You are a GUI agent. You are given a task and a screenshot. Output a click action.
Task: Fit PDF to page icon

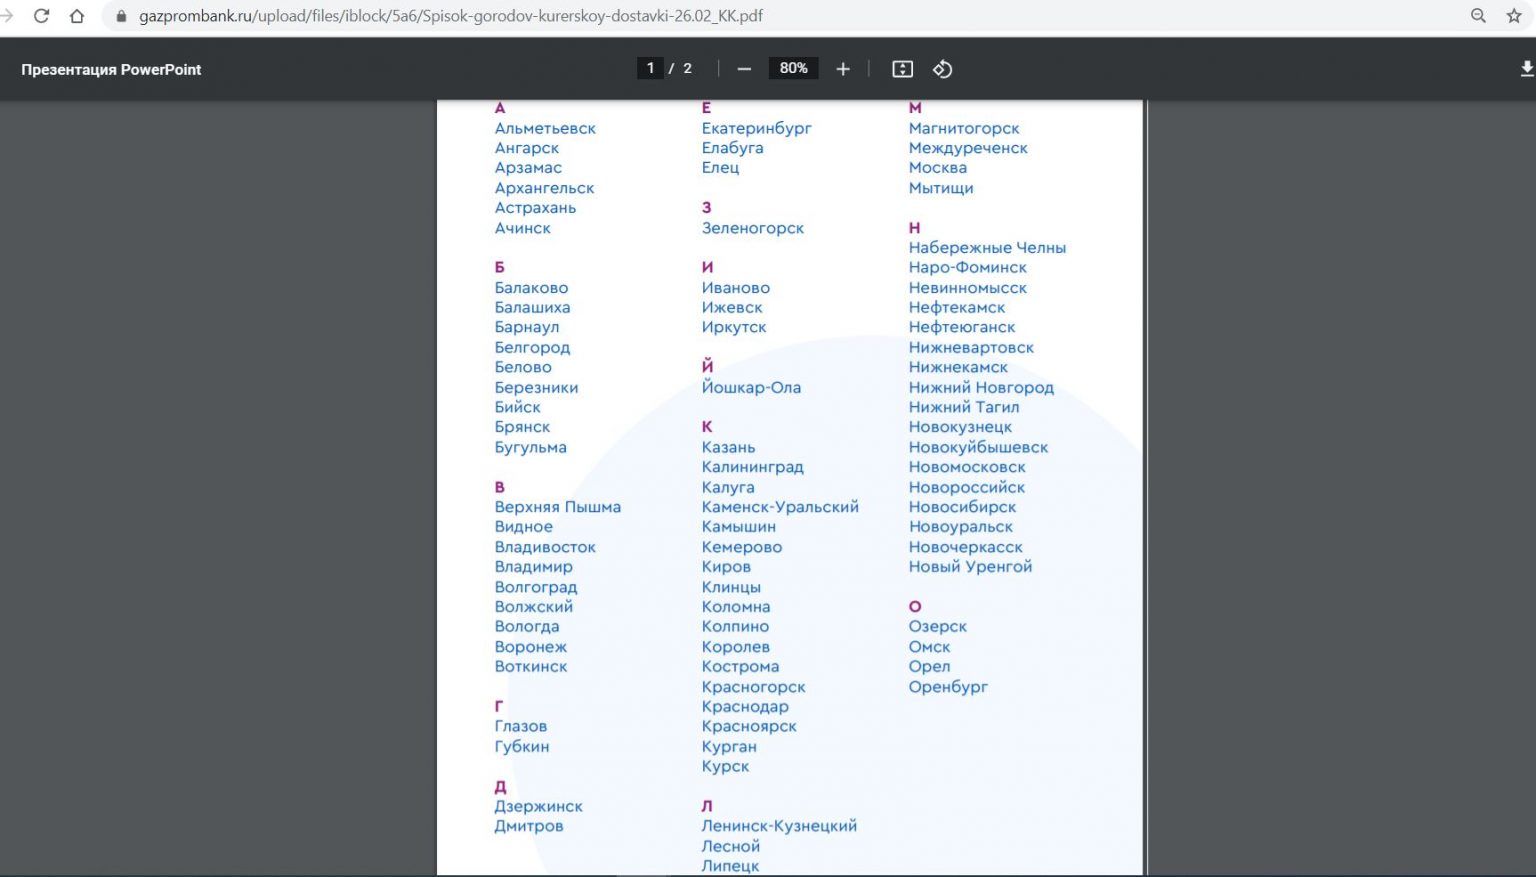[902, 69]
